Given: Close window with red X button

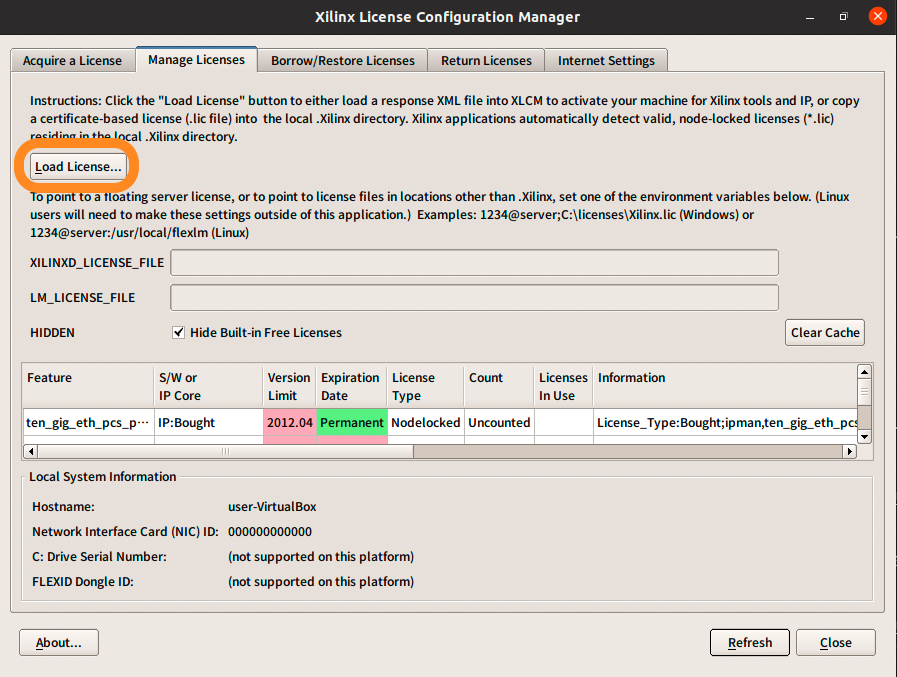Looking at the screenshot, I should pyautogui.click(x=877, y=16).
